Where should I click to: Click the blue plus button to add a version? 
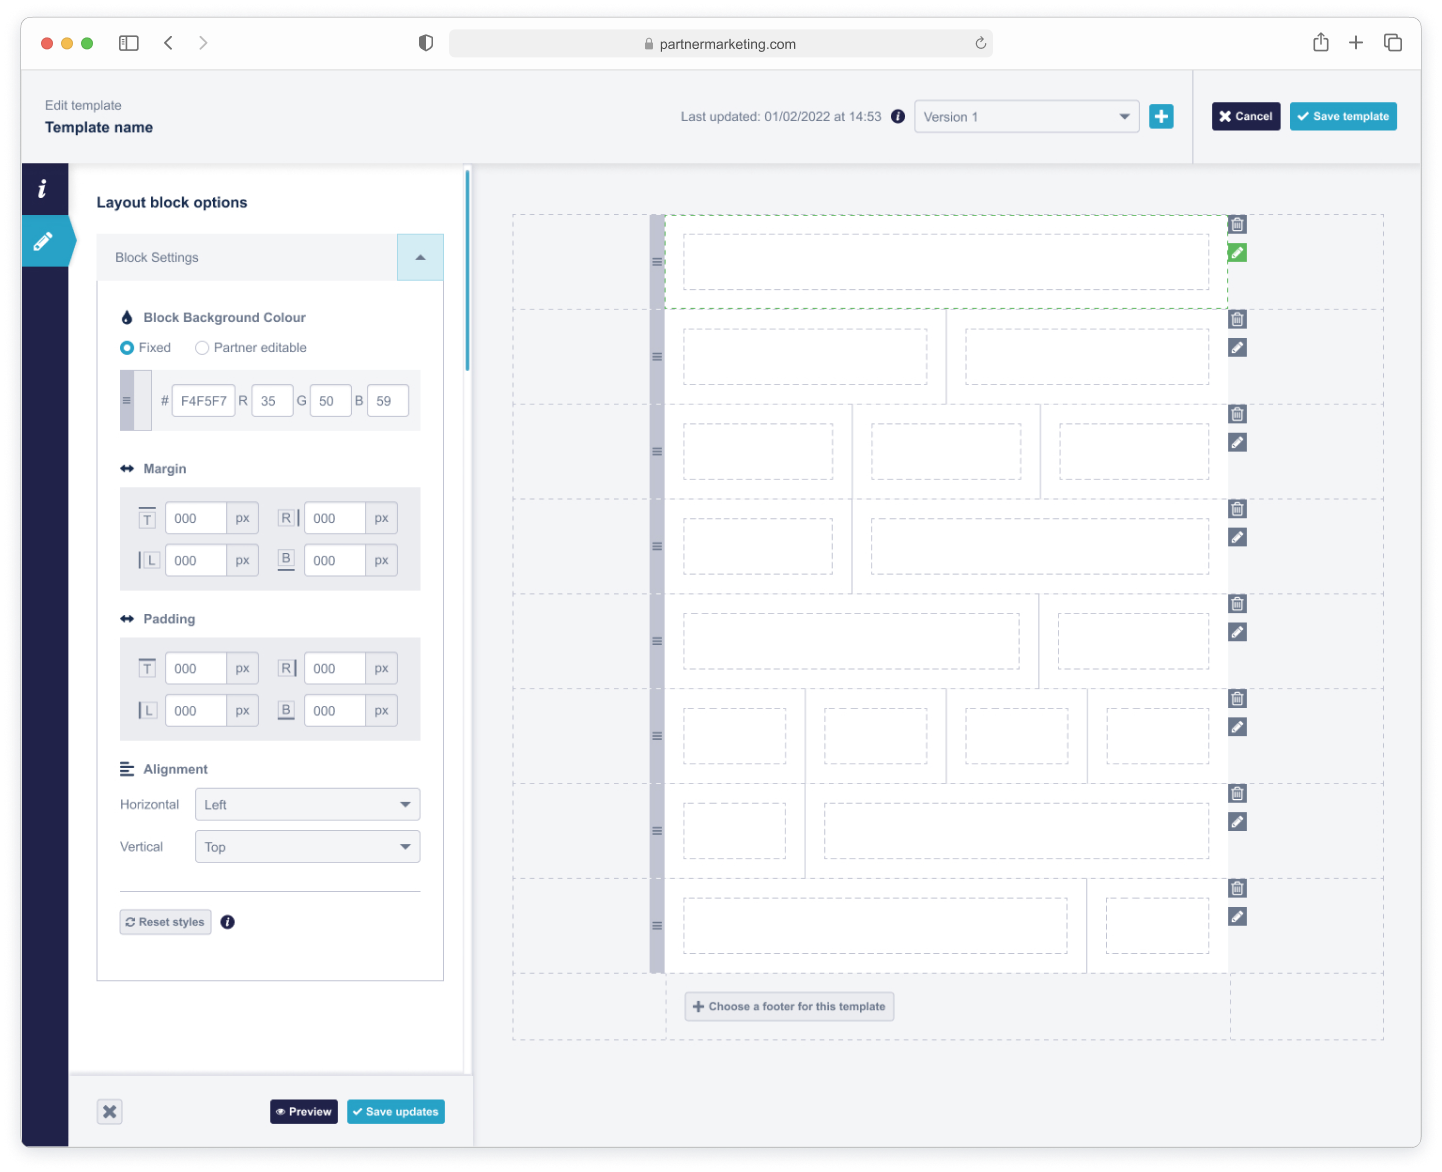click(1161, 117)
